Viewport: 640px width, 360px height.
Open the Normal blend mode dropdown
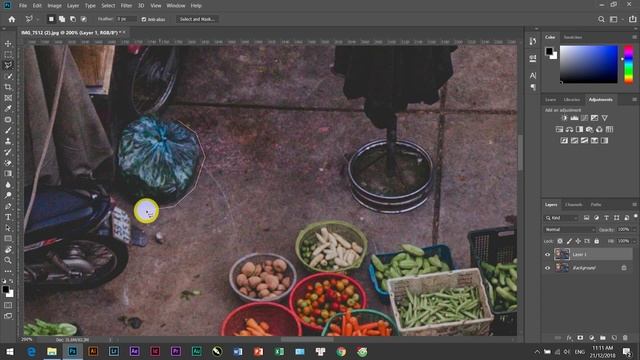[x=569, y=229]
